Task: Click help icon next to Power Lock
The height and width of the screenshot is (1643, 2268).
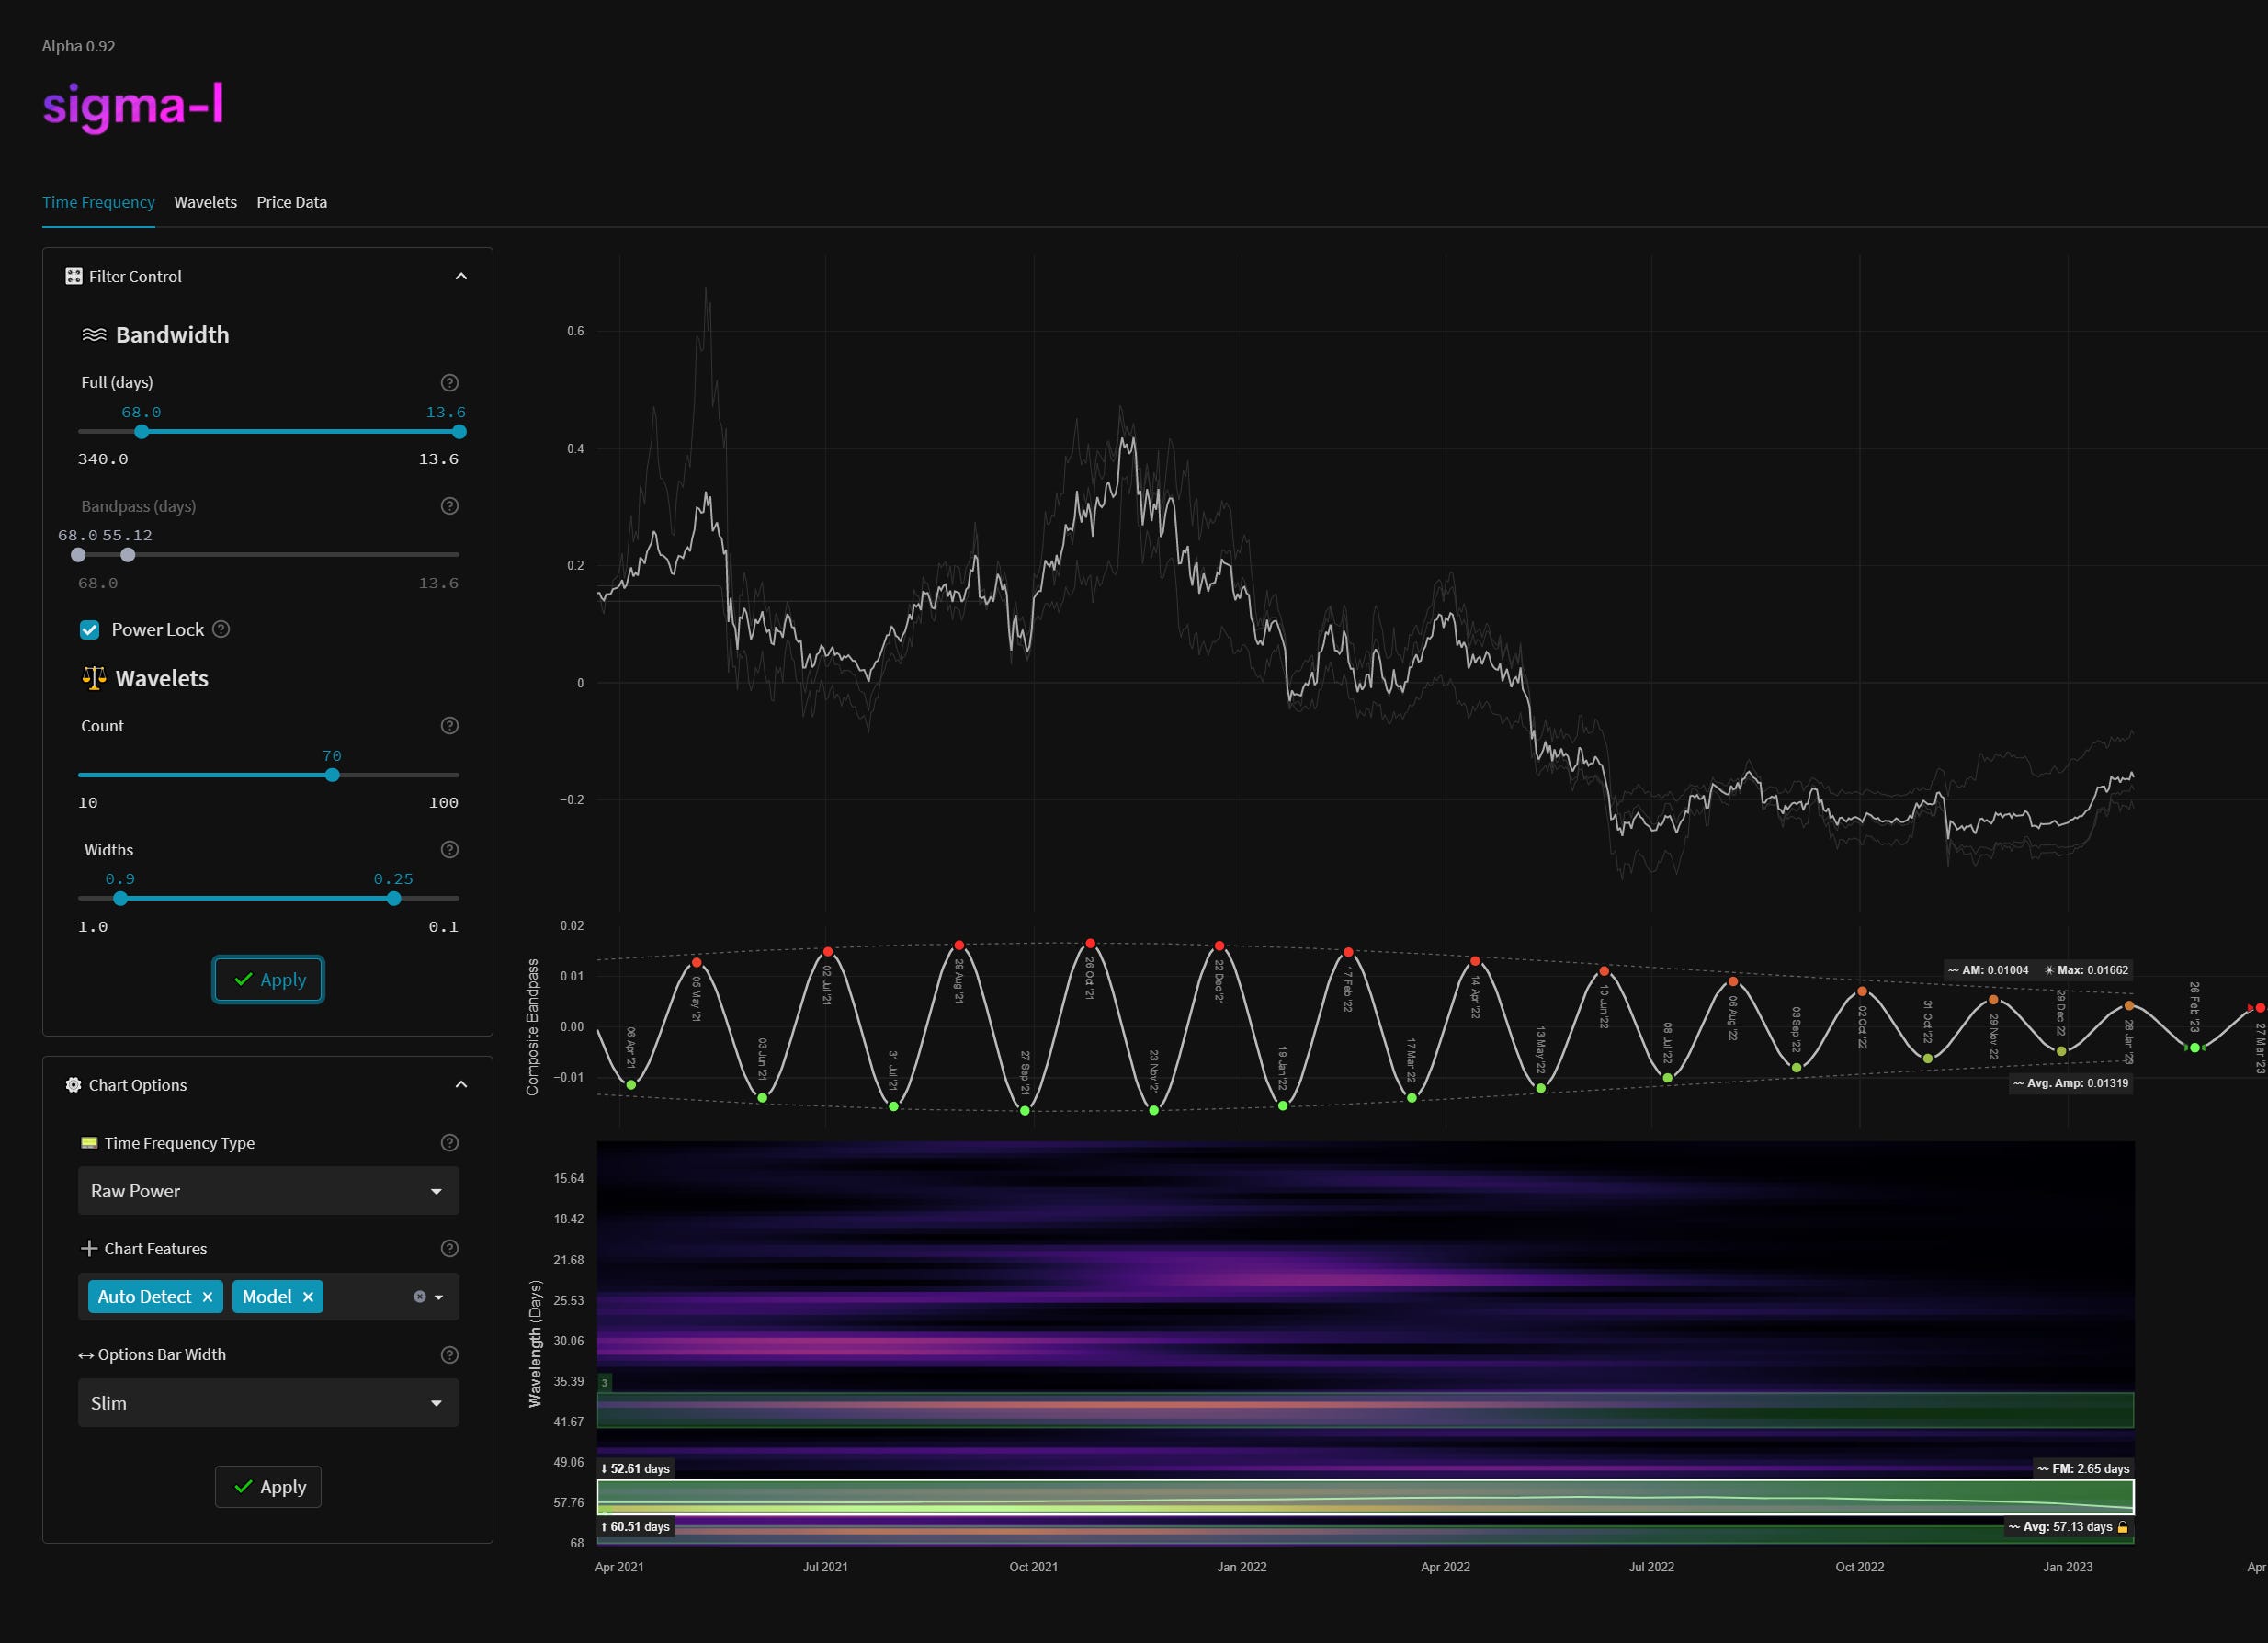Action: pos(222,629)
